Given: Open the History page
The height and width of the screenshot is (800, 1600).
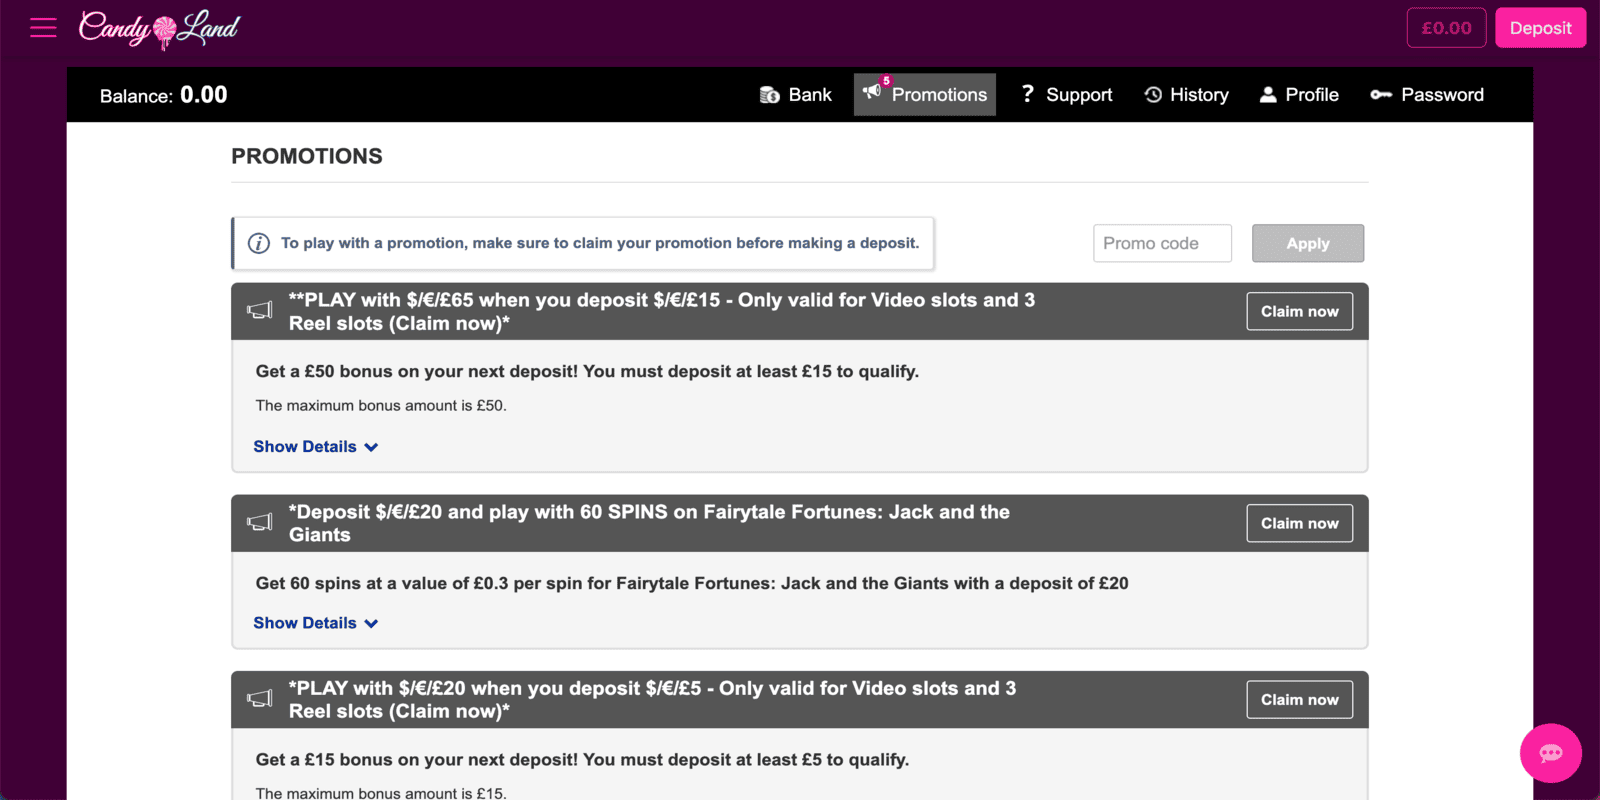Looking at the screenshot, I should pyautogui.click(x=1186, y=95).
